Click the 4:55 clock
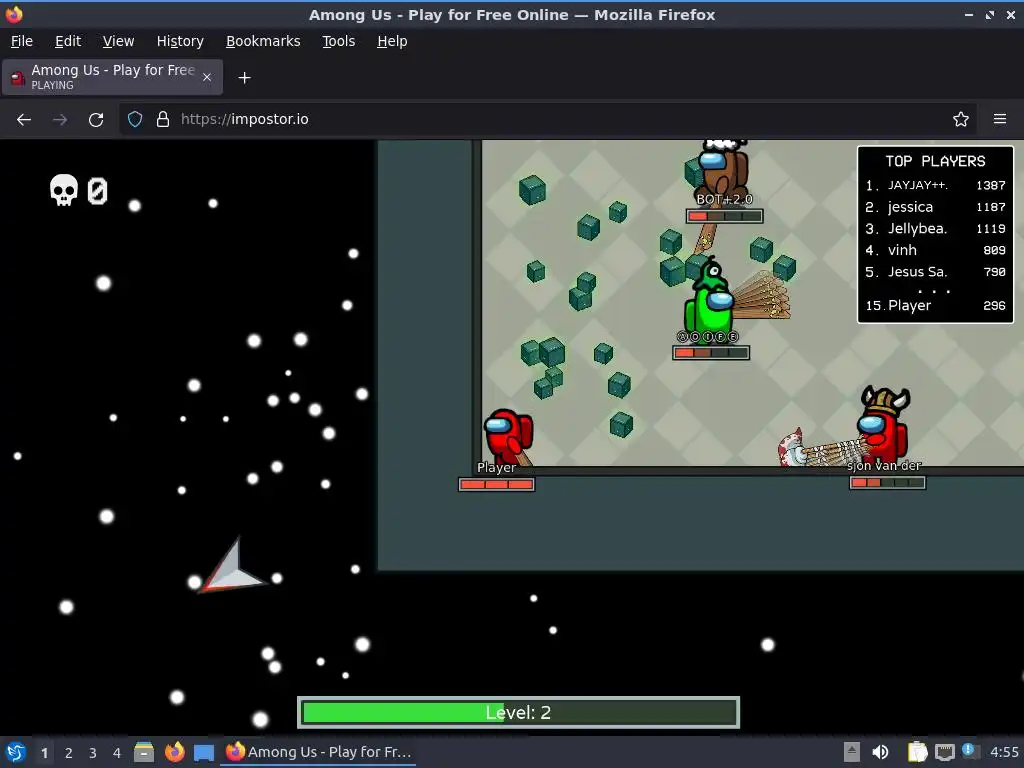Image resolution: width=1024 pixels, height=768 pixels. pos(1004,752)
